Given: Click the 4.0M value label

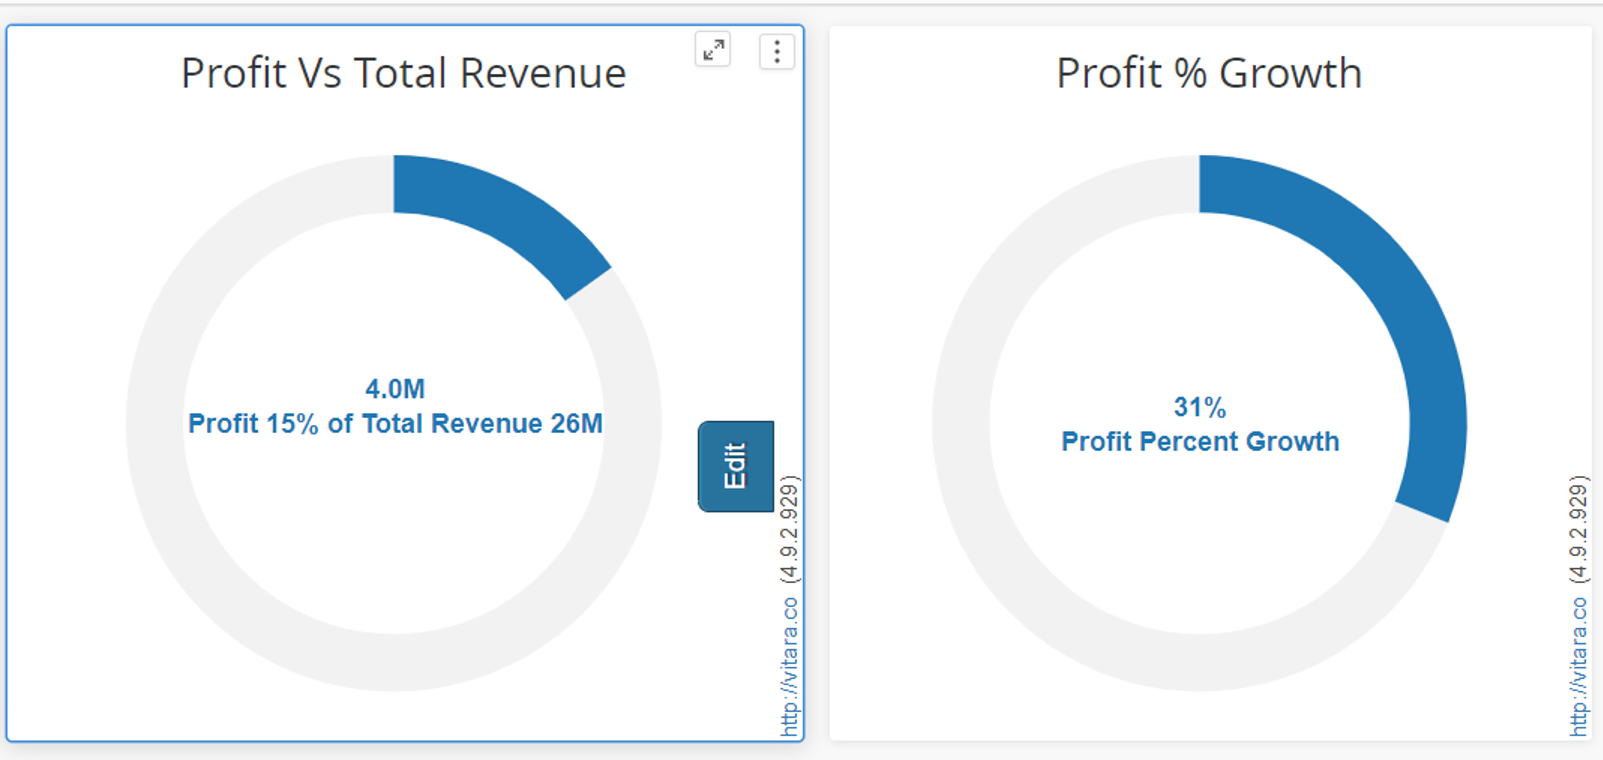Looking at the screenshot, I should click(395, 389).
